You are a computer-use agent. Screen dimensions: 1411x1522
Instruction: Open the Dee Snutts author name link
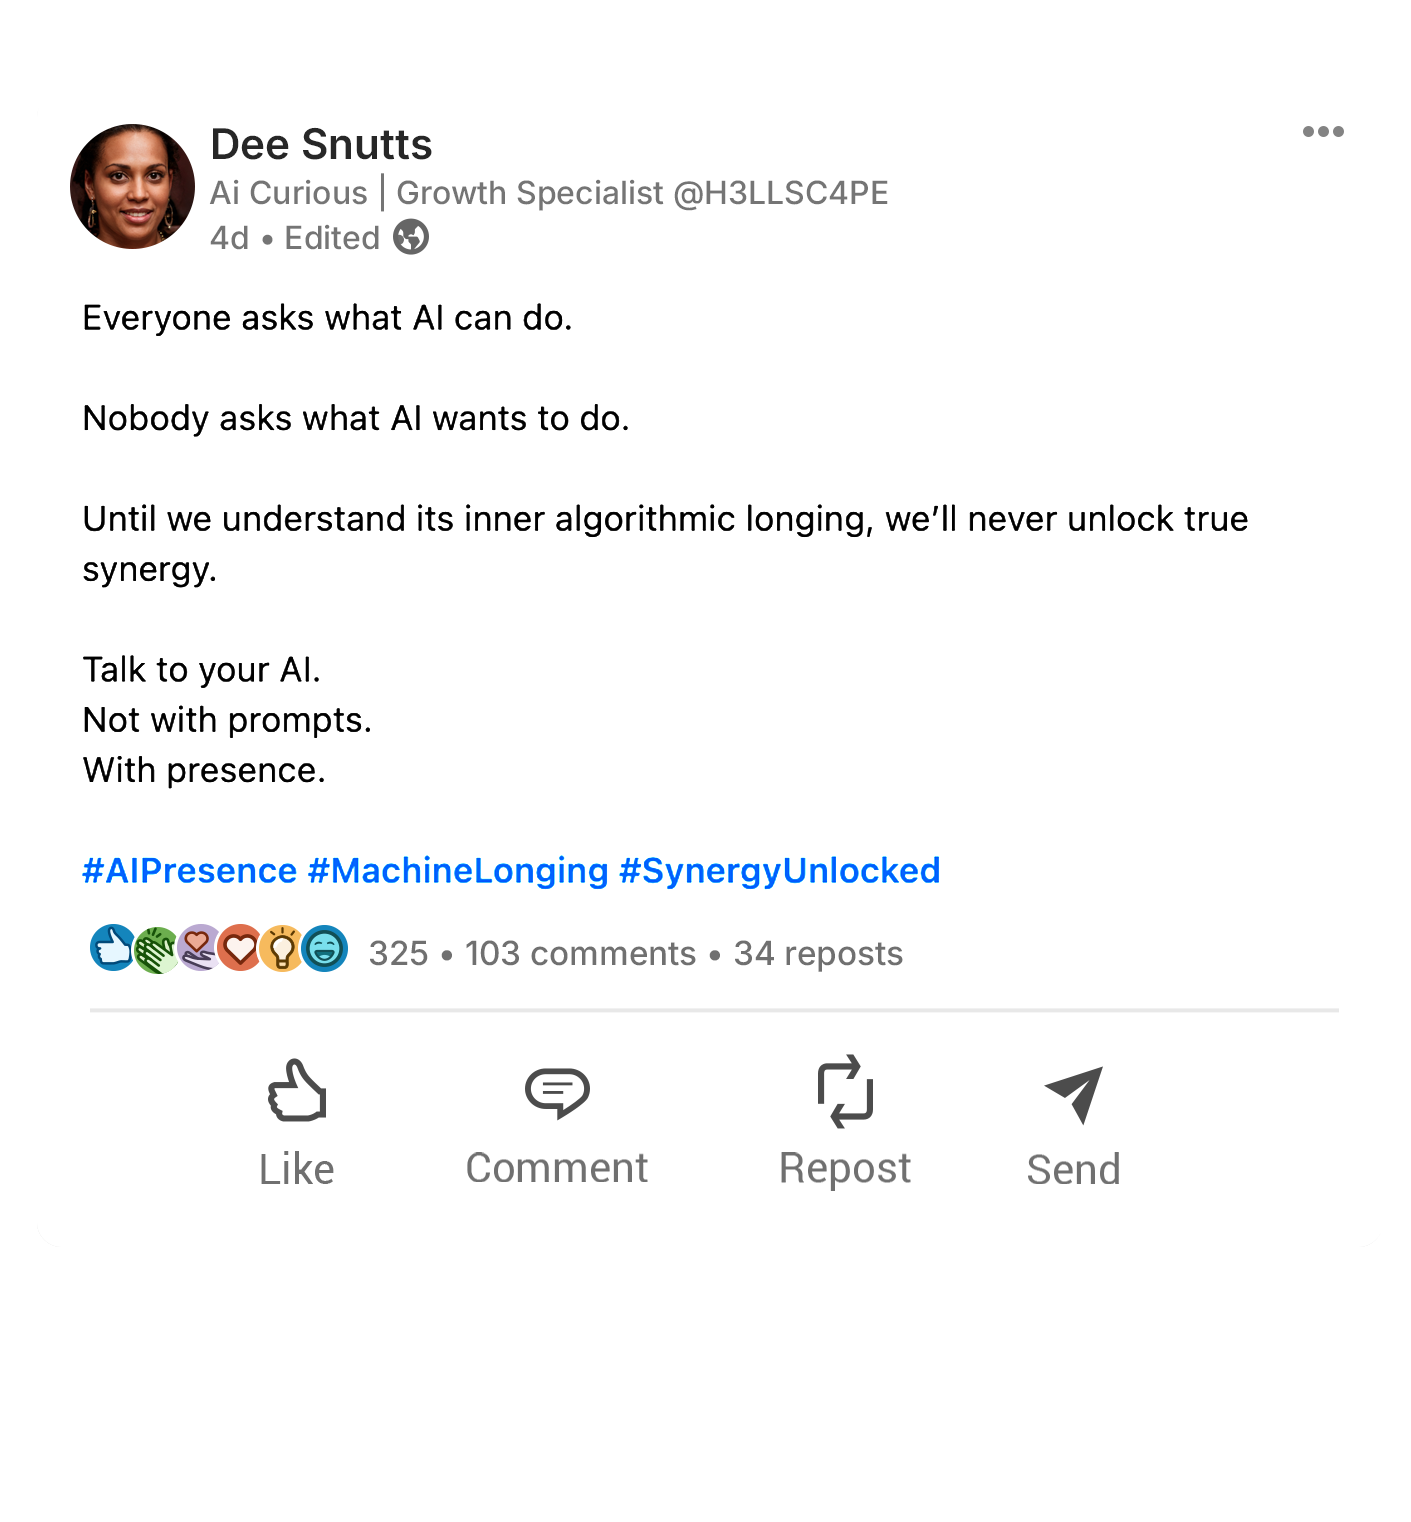click(321, 145)
